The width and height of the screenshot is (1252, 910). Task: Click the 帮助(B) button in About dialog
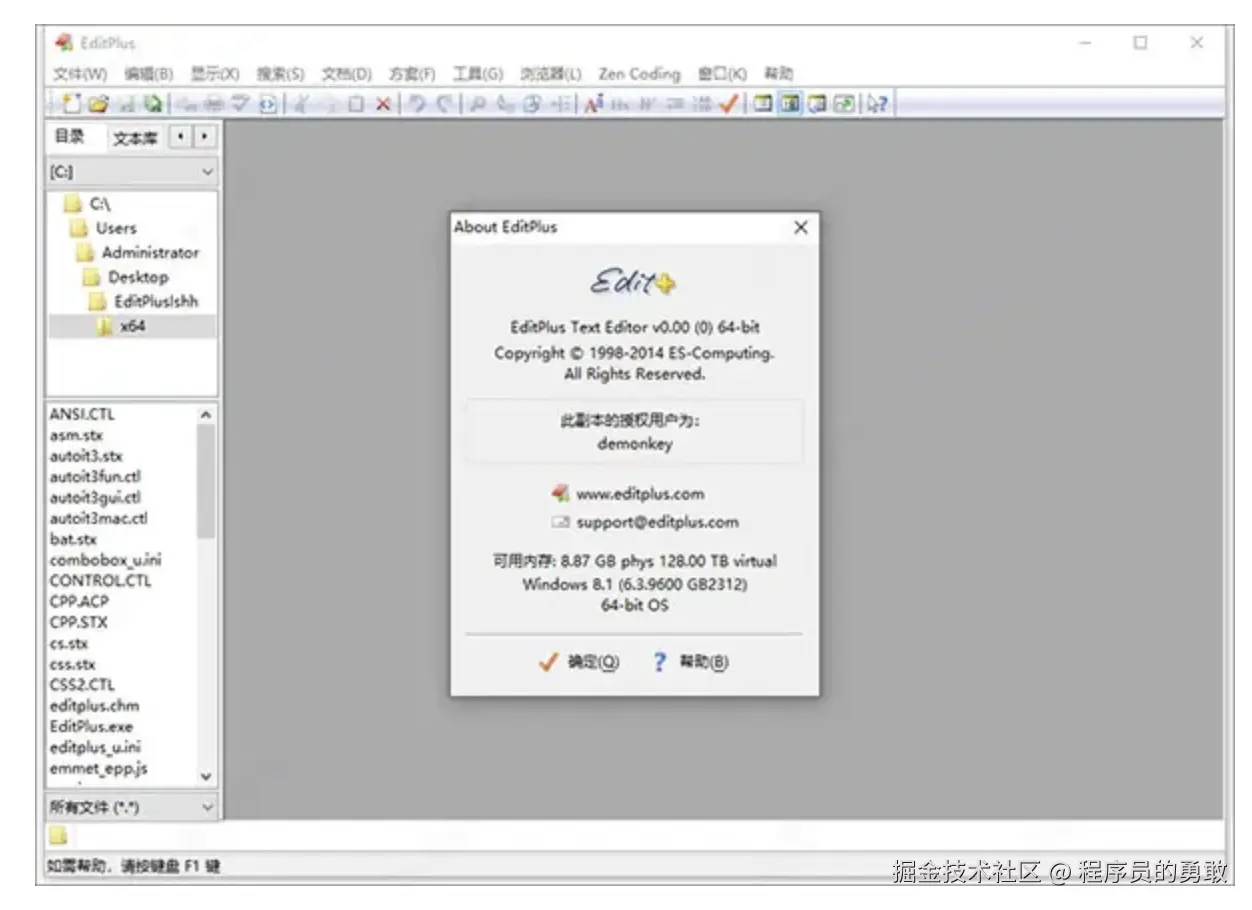click(x=691, y=662)
